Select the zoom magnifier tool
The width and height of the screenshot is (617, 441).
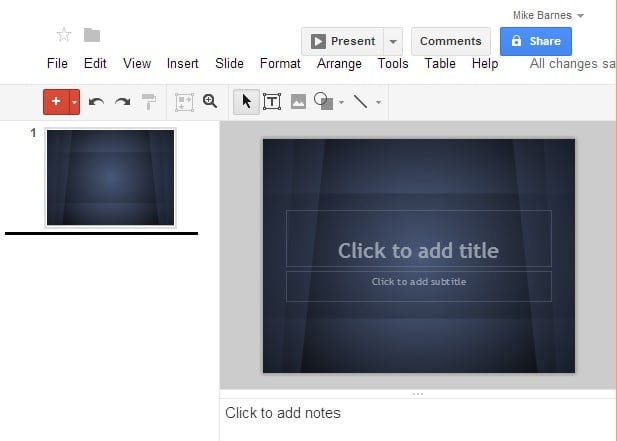pos(210,101)
